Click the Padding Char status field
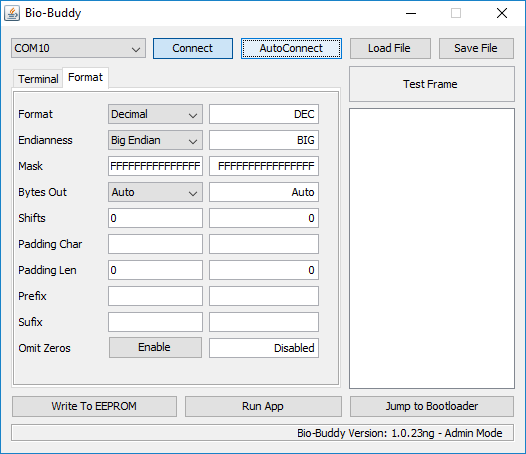Image resolution: width=526 pixels, height=454 pixels. pyautogui.click(x=264, y=244)
